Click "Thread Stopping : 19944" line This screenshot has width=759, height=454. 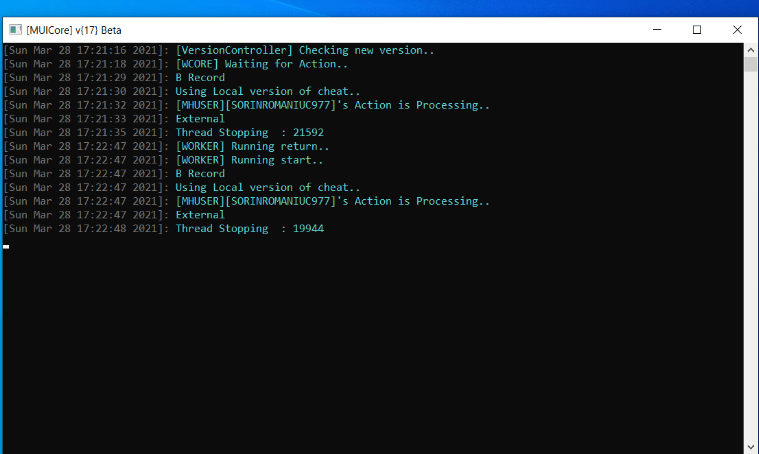point(250,228)
